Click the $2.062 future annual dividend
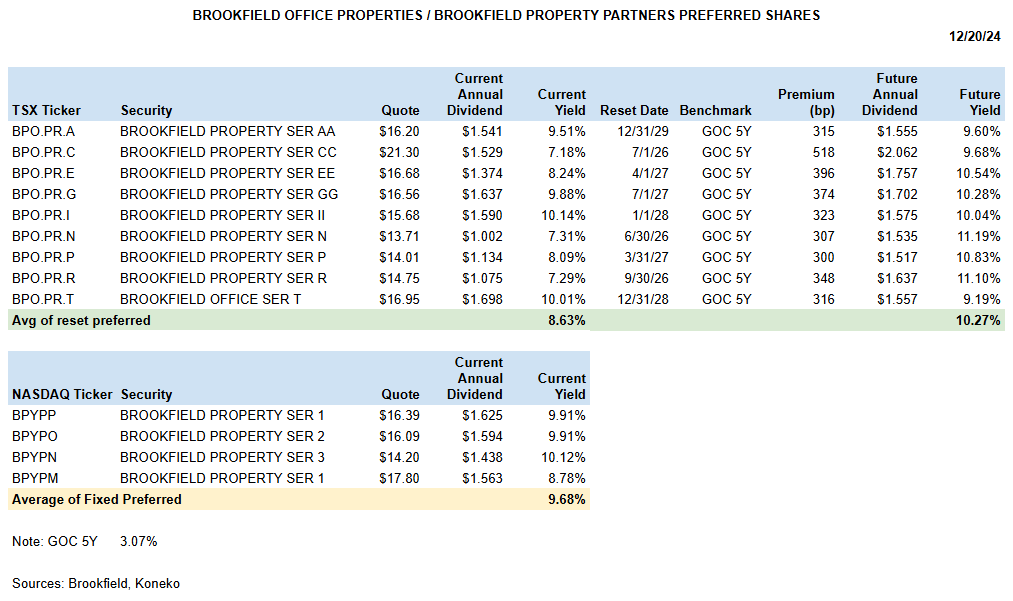The image size is (1013, 601). 897,153
